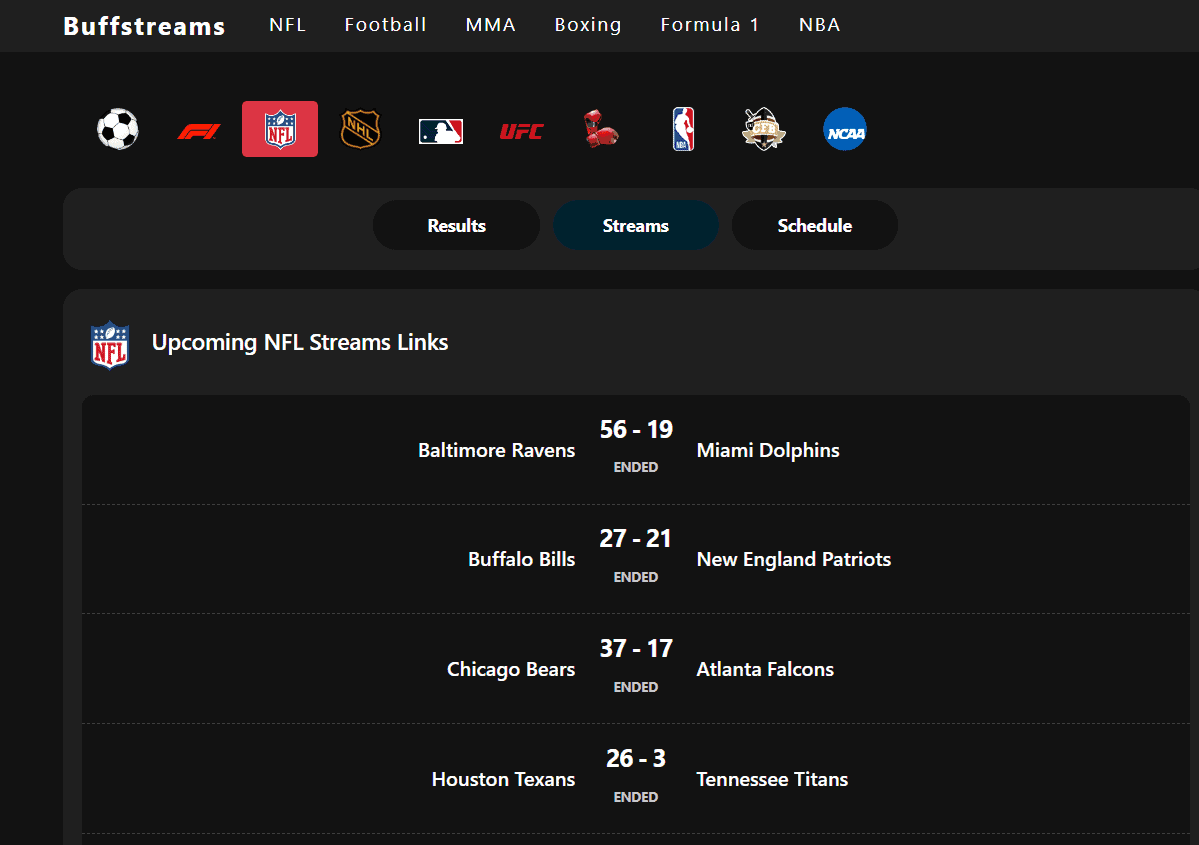Open the MLB logo category
The image size is (1199, 845).
[x=441, y=132]
